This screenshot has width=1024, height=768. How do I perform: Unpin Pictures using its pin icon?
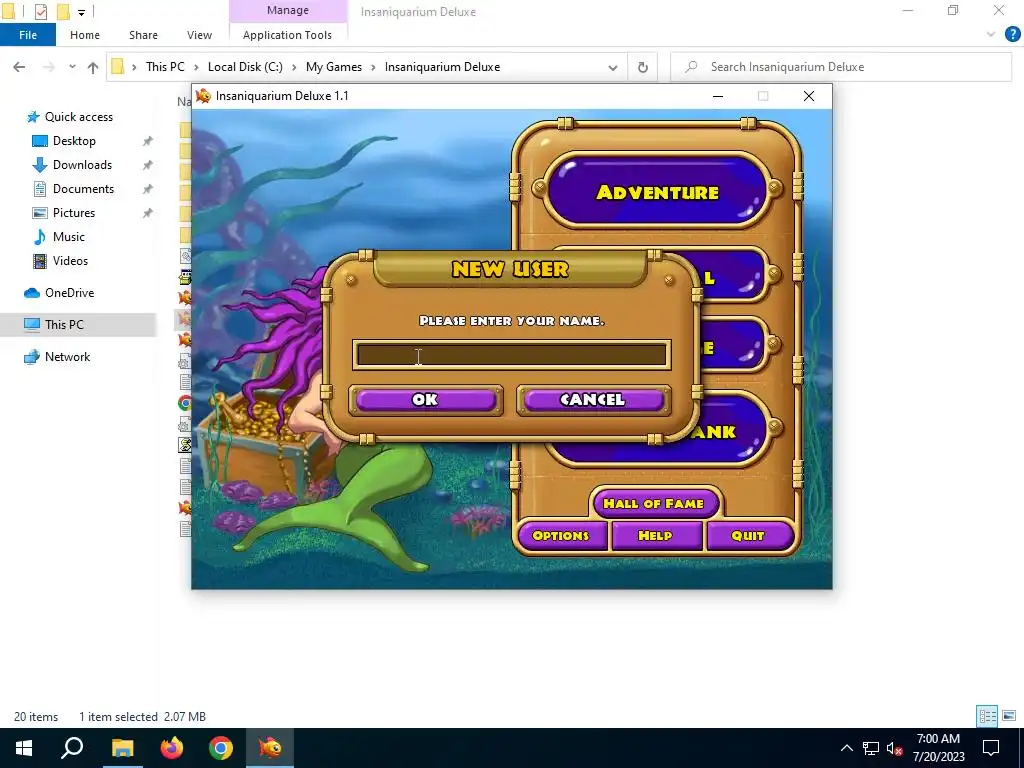coord(148,213)
